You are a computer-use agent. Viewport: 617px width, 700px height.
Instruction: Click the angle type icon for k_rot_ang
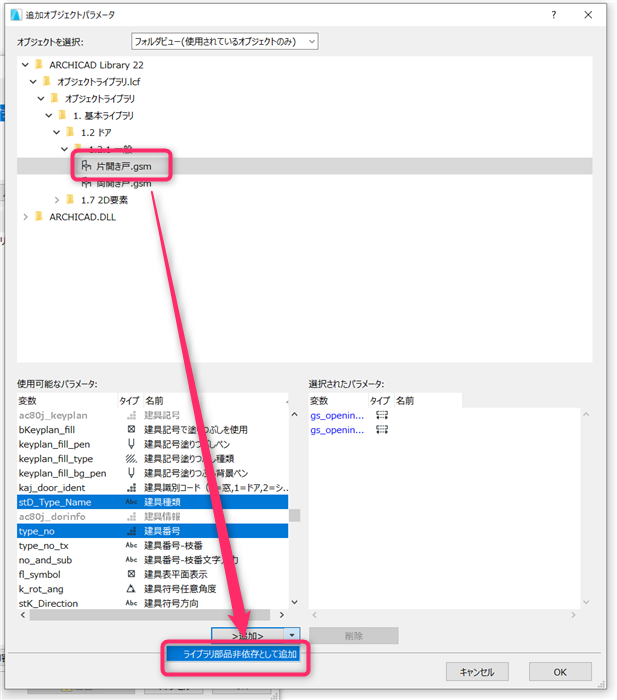click(131, 589)
